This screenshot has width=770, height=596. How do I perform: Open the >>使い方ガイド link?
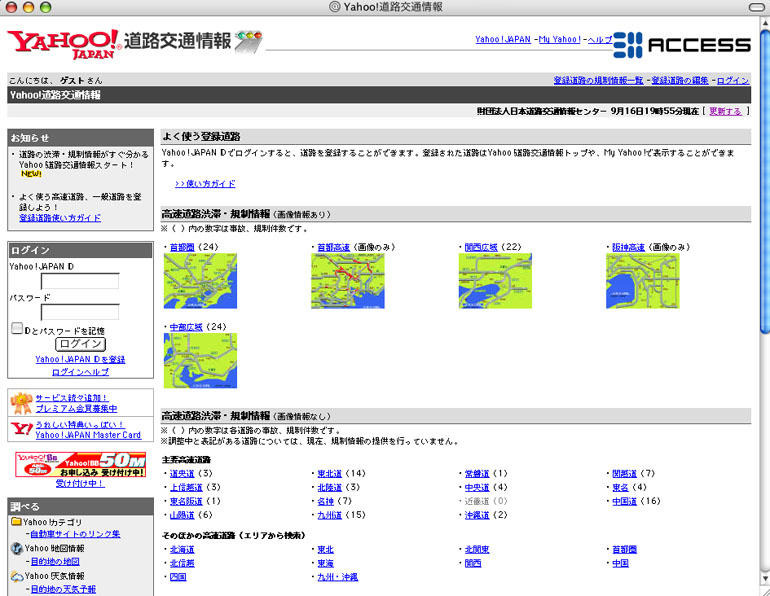coord(205,184)
